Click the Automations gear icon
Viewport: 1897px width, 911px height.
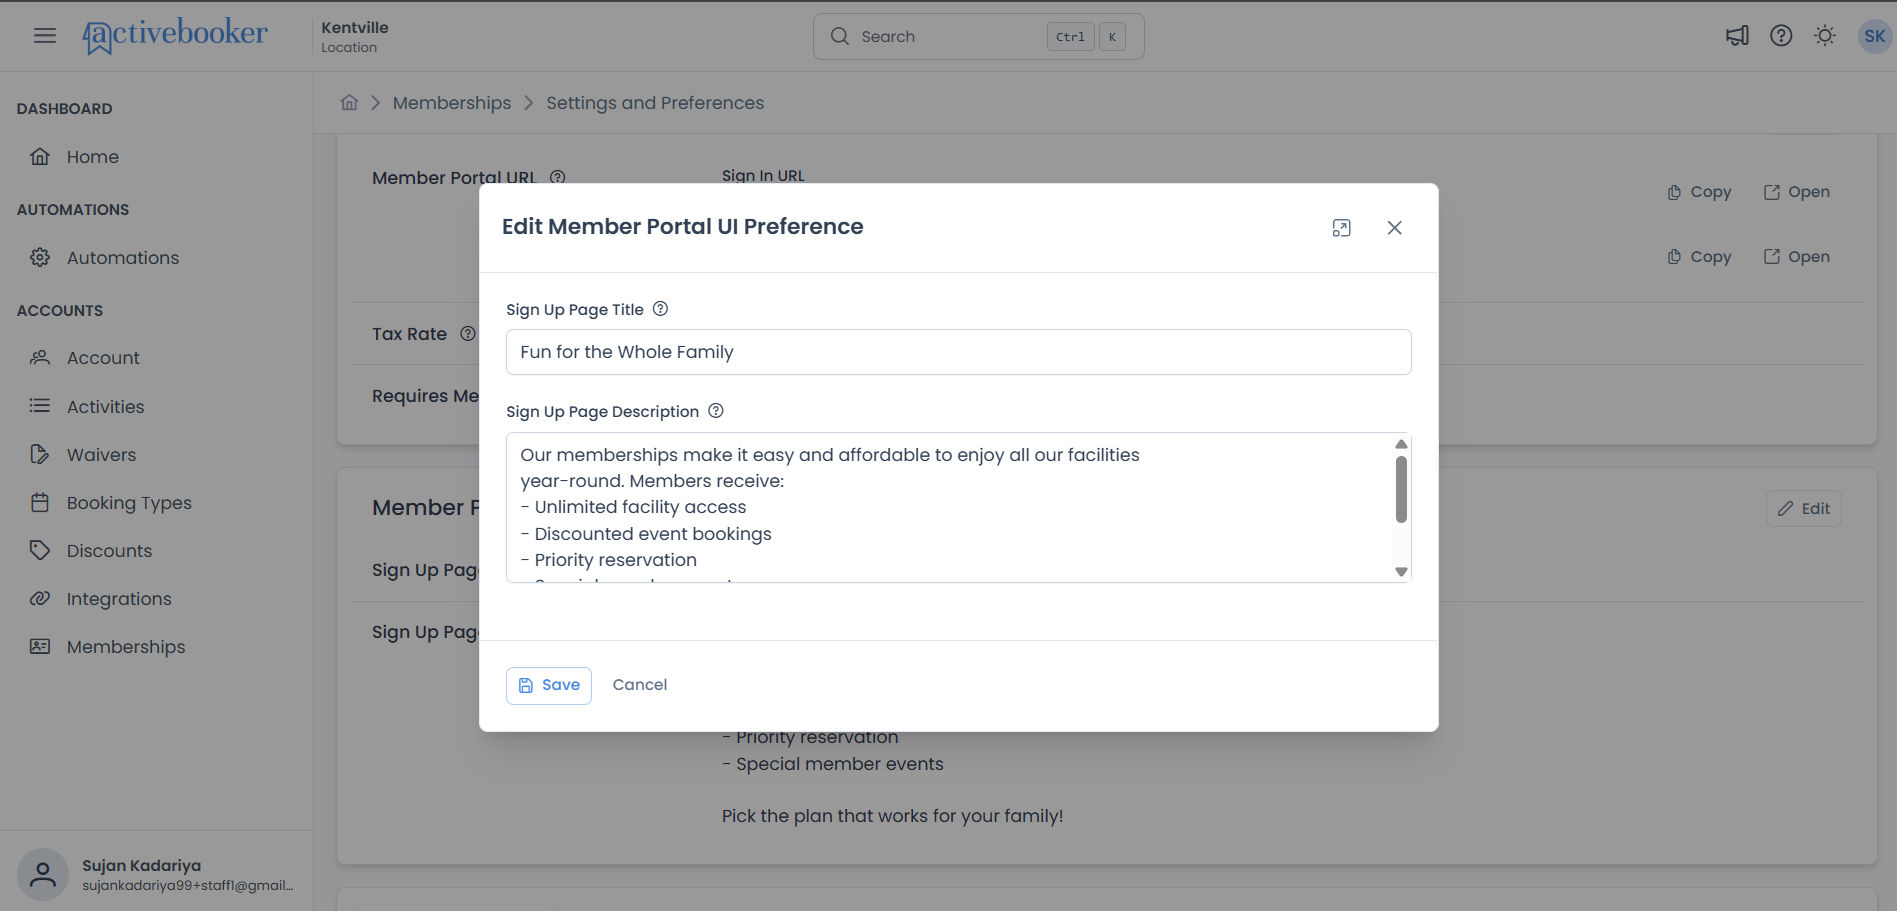tap(40, 258)
